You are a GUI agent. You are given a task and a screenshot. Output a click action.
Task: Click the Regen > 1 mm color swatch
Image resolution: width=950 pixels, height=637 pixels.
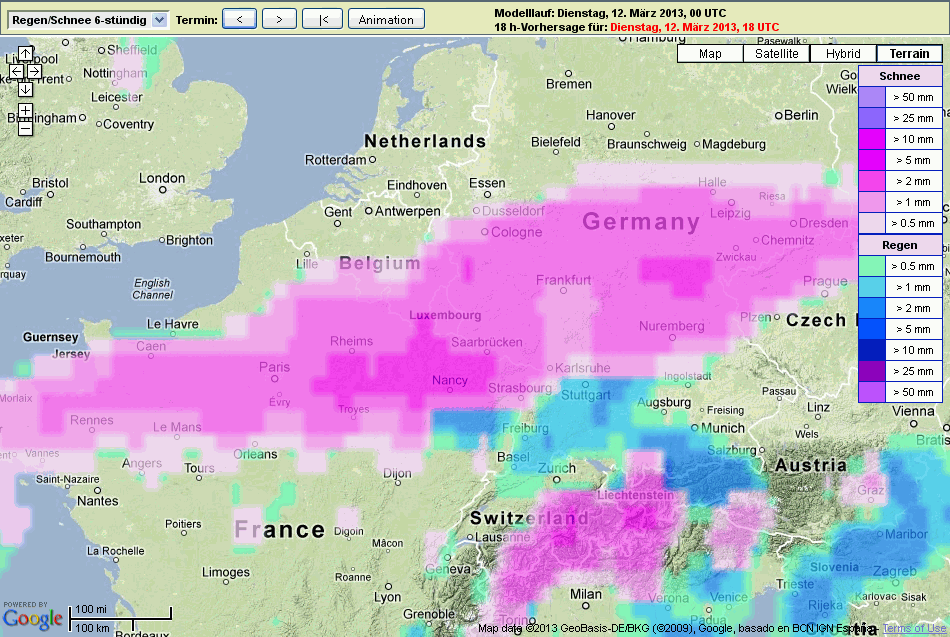click(872, 287)
